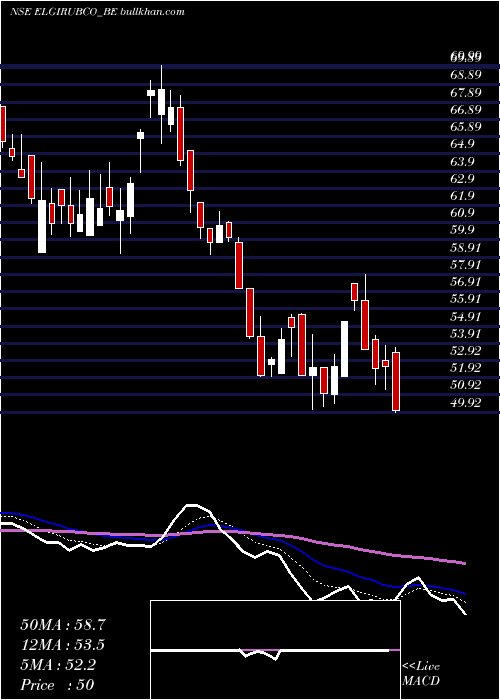500x700 pixels.
Task: Click the 55.91 price axis label
Action: [466, 299]
